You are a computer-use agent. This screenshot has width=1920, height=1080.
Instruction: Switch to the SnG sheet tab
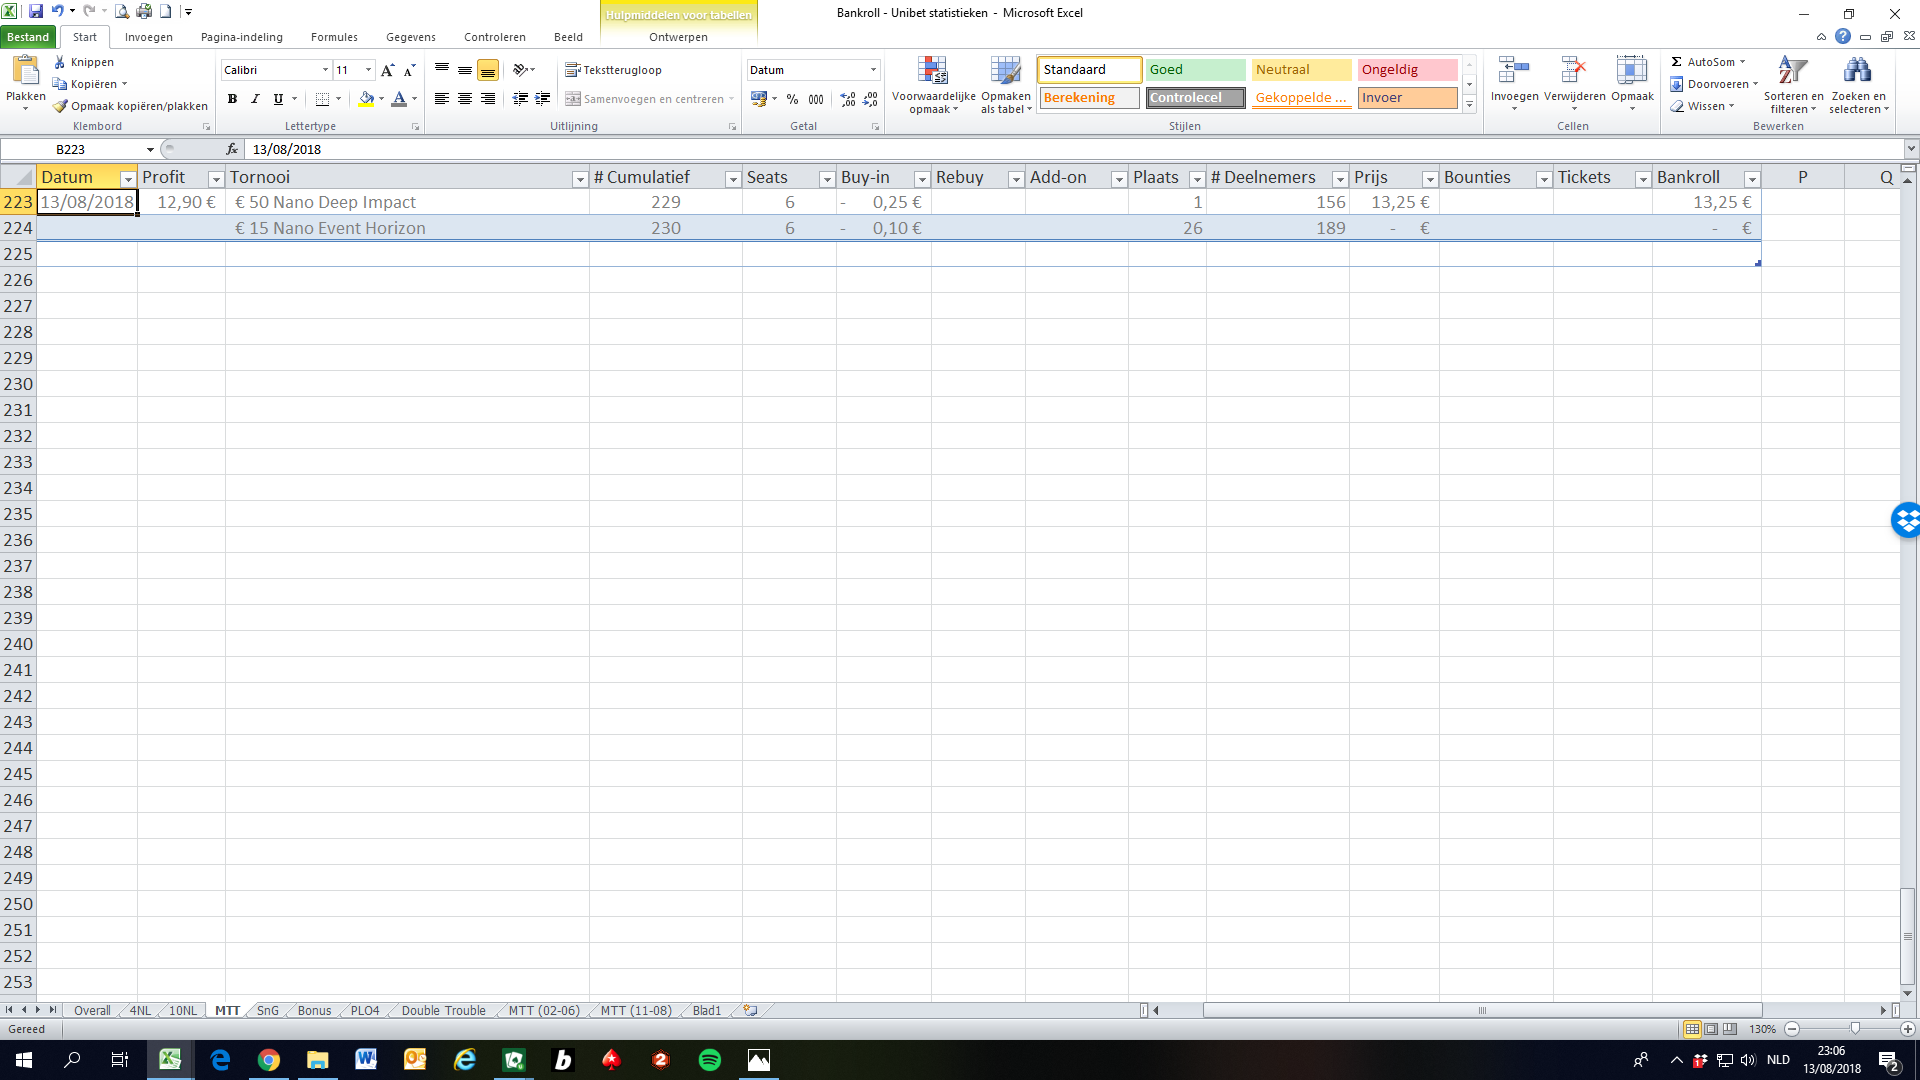(x=267, y=1011)
